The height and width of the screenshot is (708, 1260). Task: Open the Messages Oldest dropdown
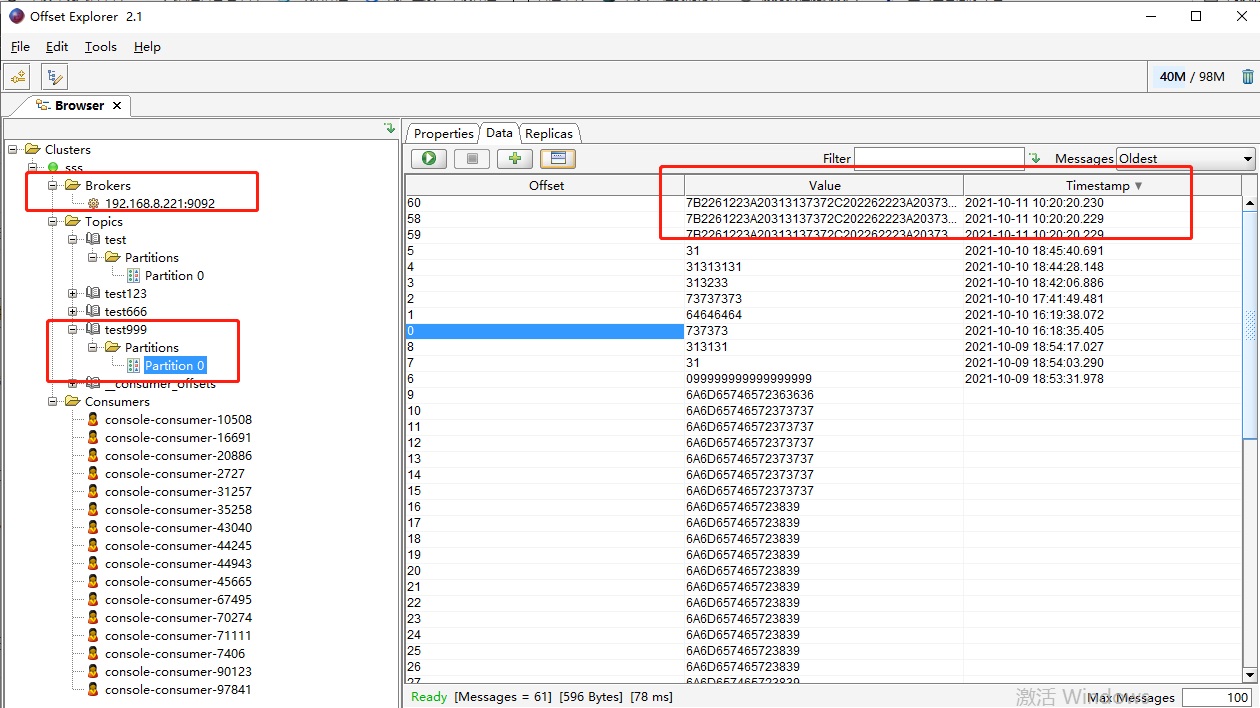coord(1185,158)
